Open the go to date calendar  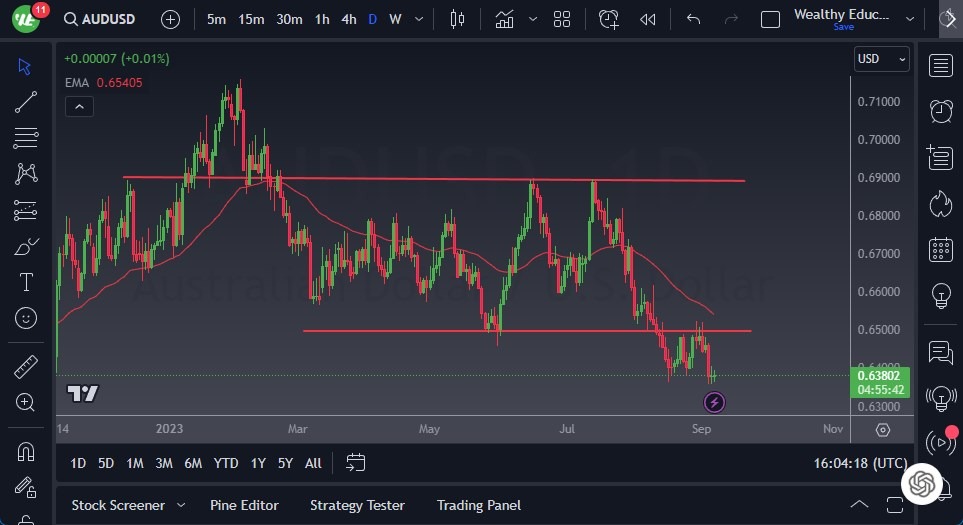click(x=356, y=462)
